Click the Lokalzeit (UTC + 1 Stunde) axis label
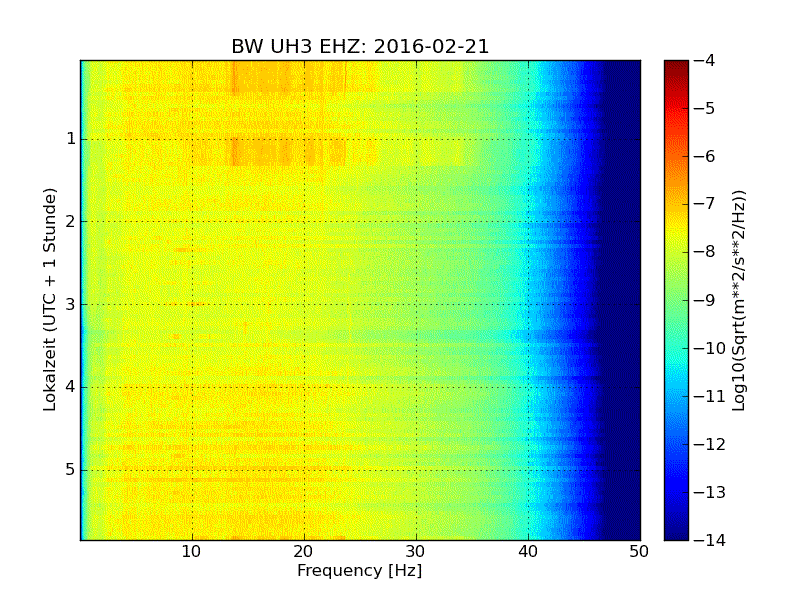Viewport: 800px width, 600px height. (49, 300)
